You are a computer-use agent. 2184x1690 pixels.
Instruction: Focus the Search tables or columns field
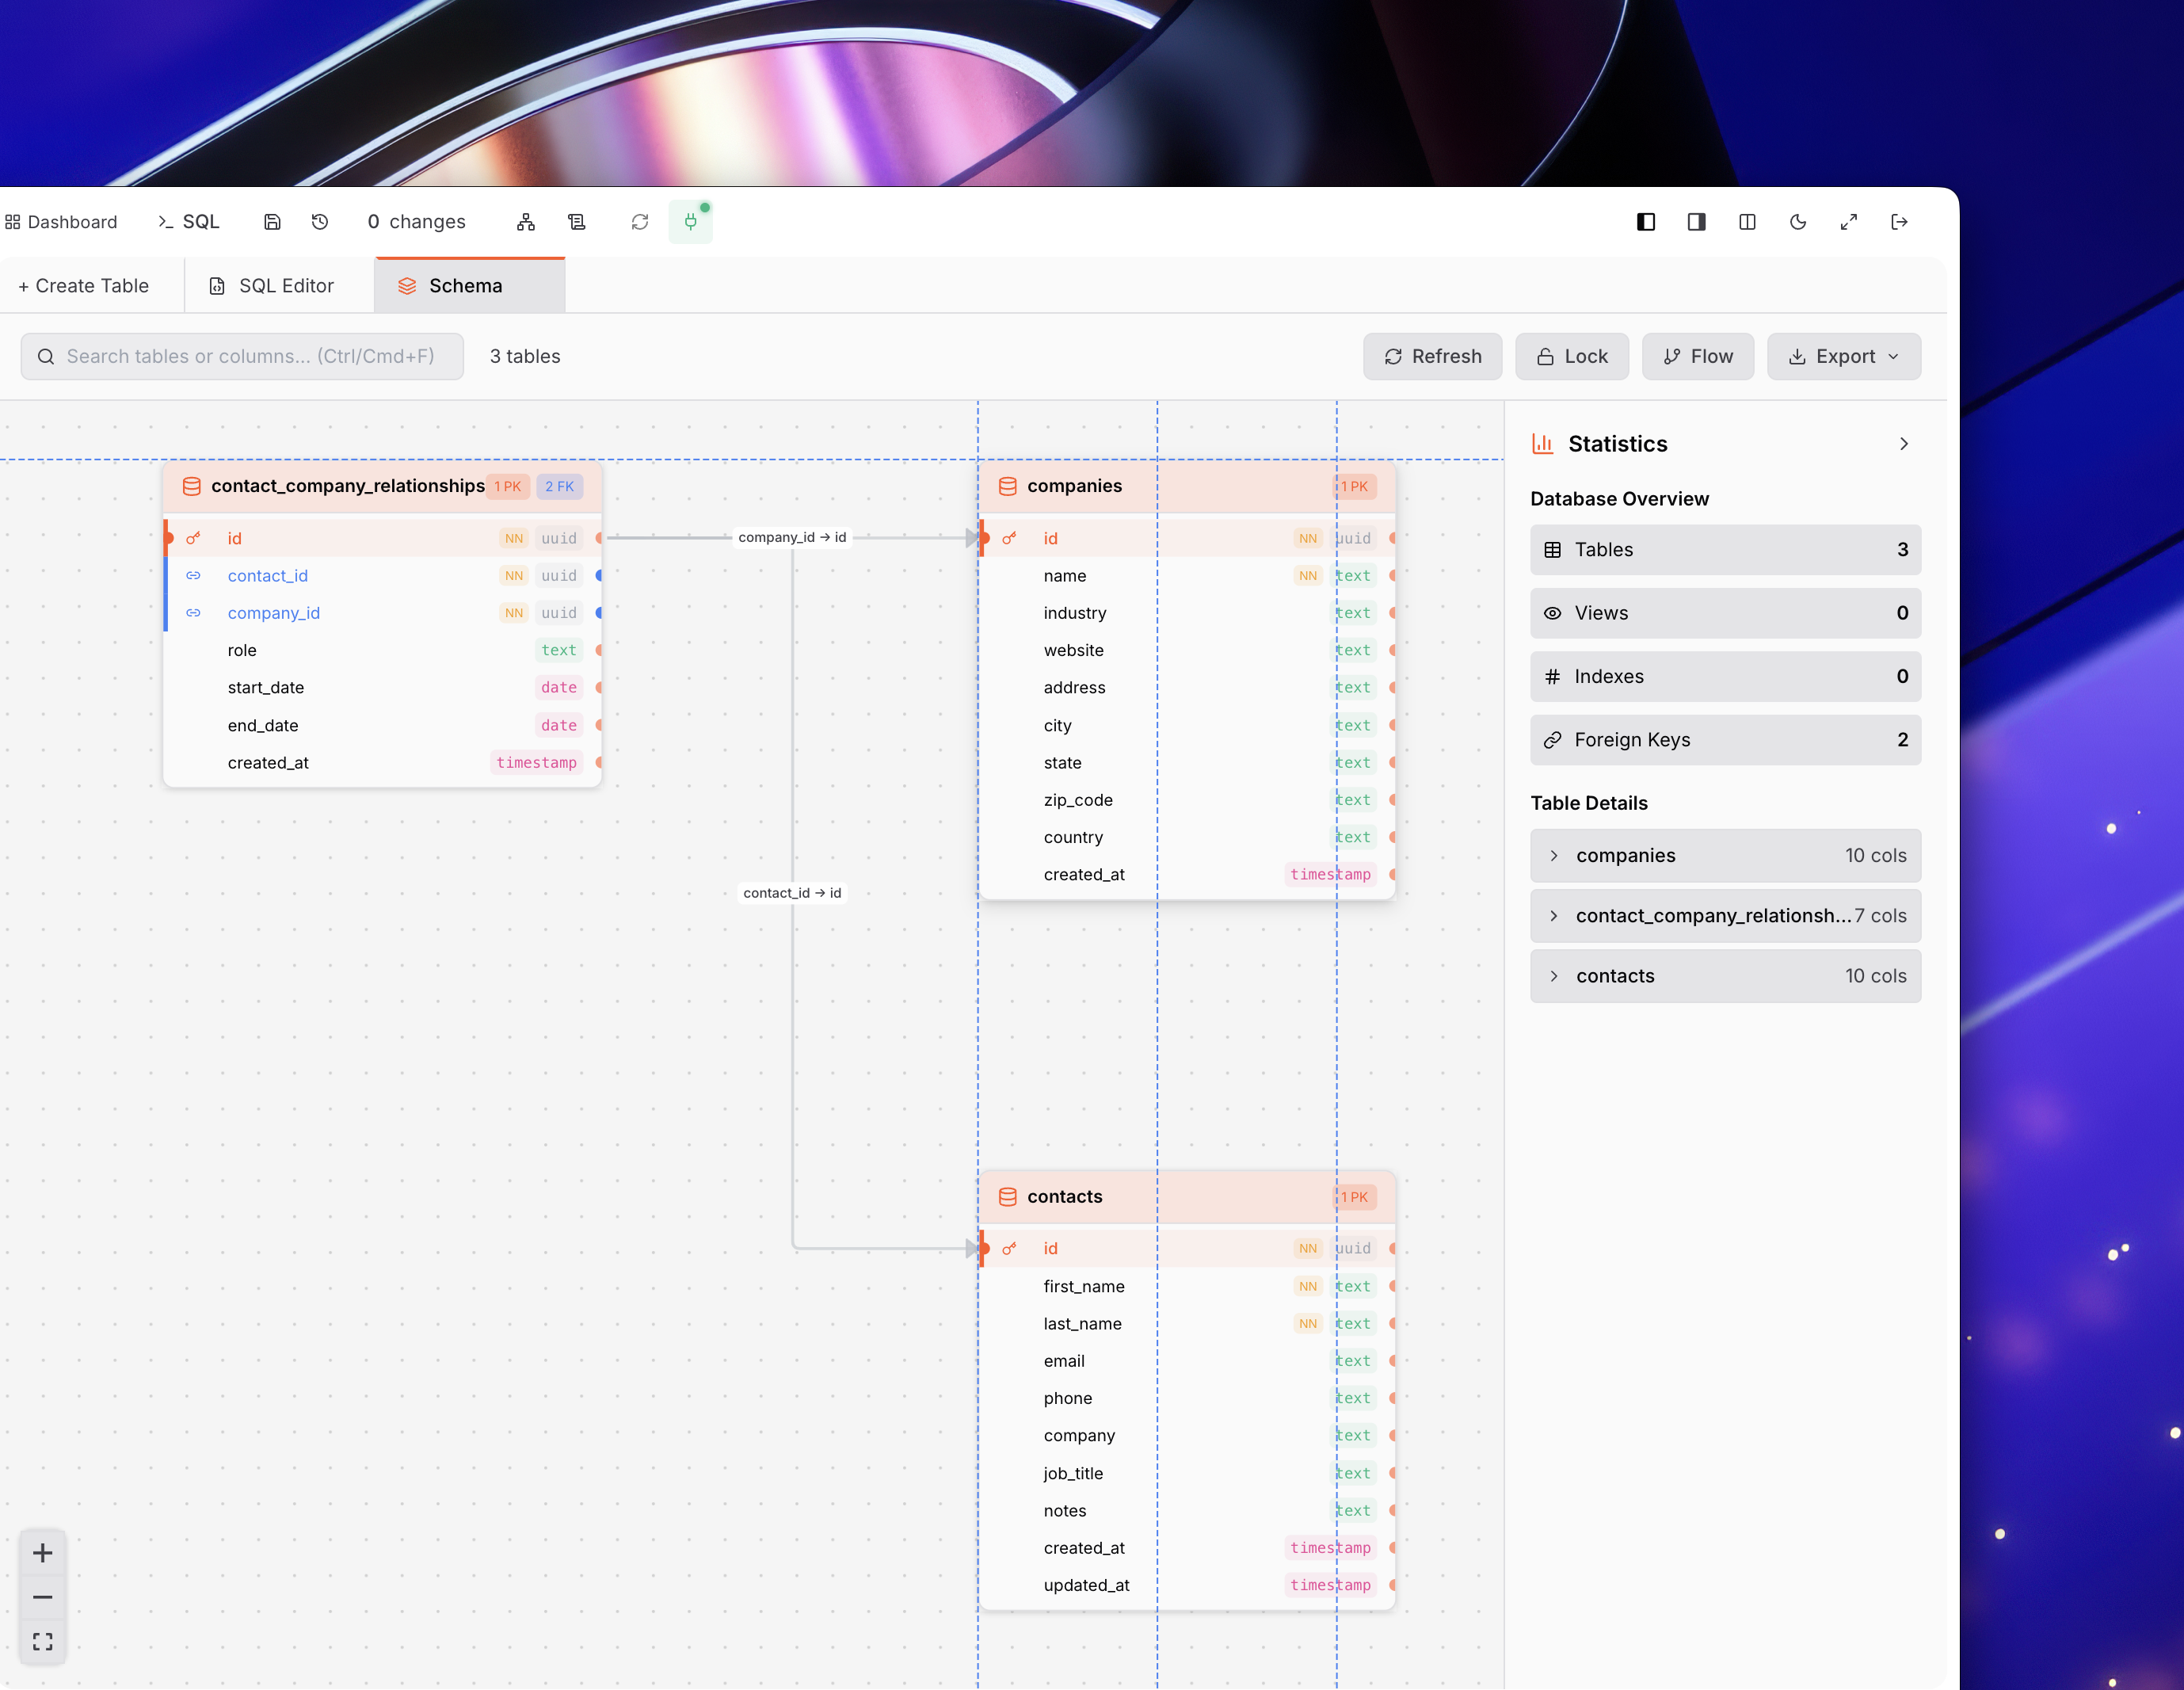coord(242,356)
